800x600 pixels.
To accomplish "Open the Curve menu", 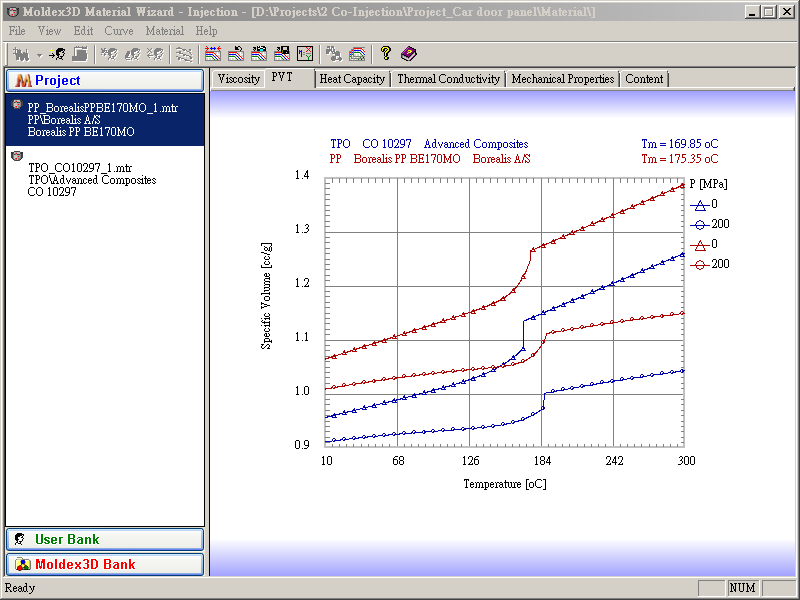I will click(119, 31).
